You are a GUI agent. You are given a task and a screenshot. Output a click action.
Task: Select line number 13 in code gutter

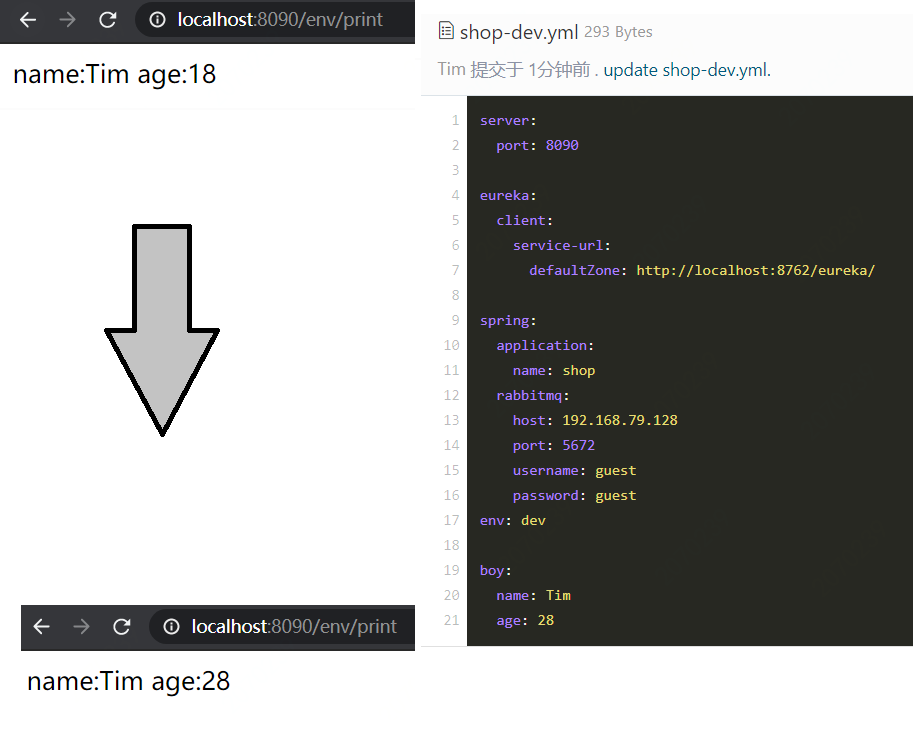(x=452, y=420)
